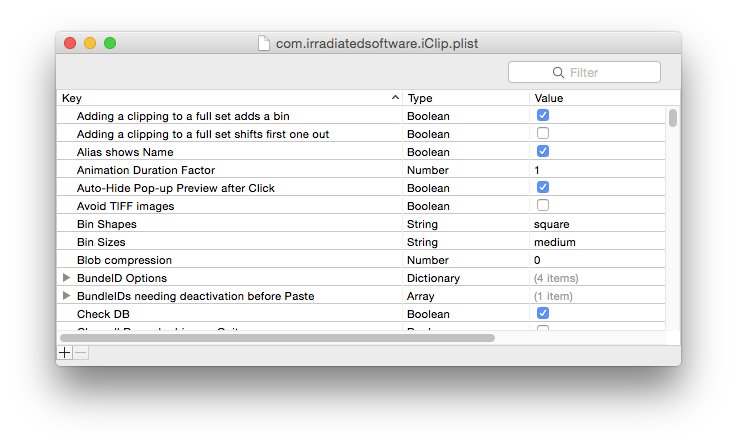Click the minus button to remove entry
The image size is (737, 446).
[x=80, y=352]
